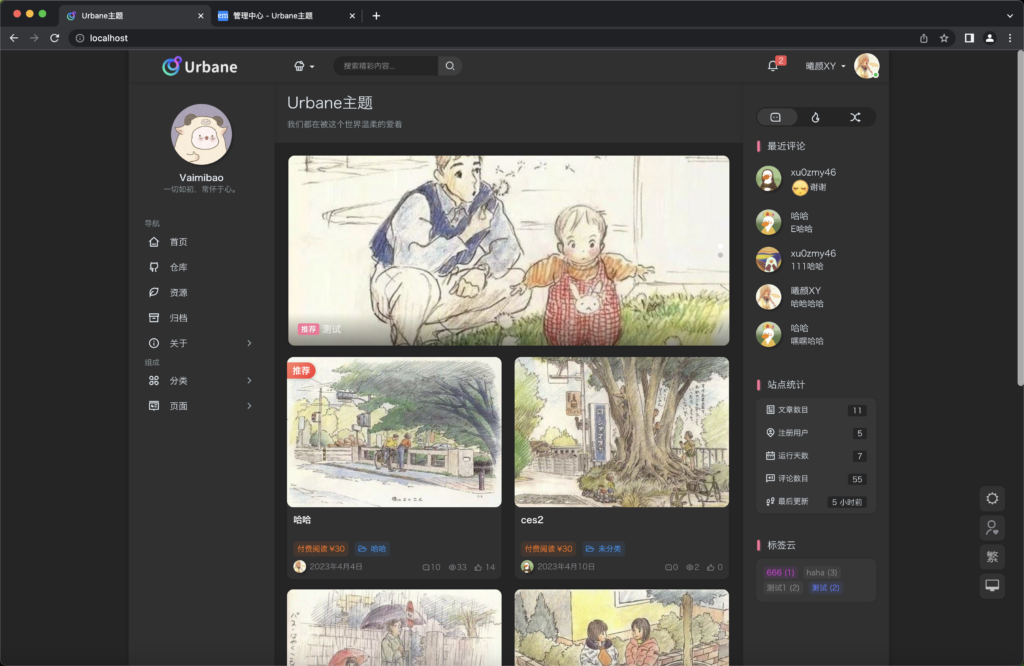Screen dimensions: 1024x666
Task: Toggle the monitor display mode button
Action: click(x=992, y=585)
